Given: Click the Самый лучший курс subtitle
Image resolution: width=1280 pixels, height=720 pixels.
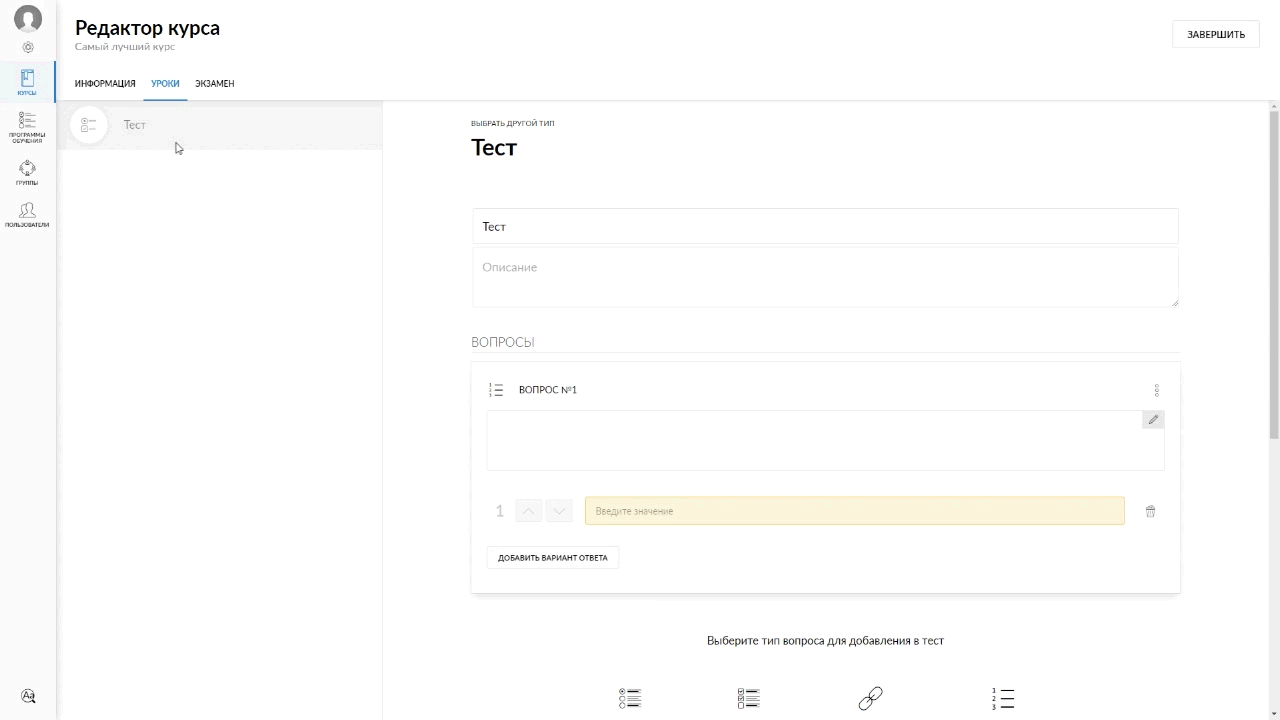Looking at the screenshot, I should point(125,47).
